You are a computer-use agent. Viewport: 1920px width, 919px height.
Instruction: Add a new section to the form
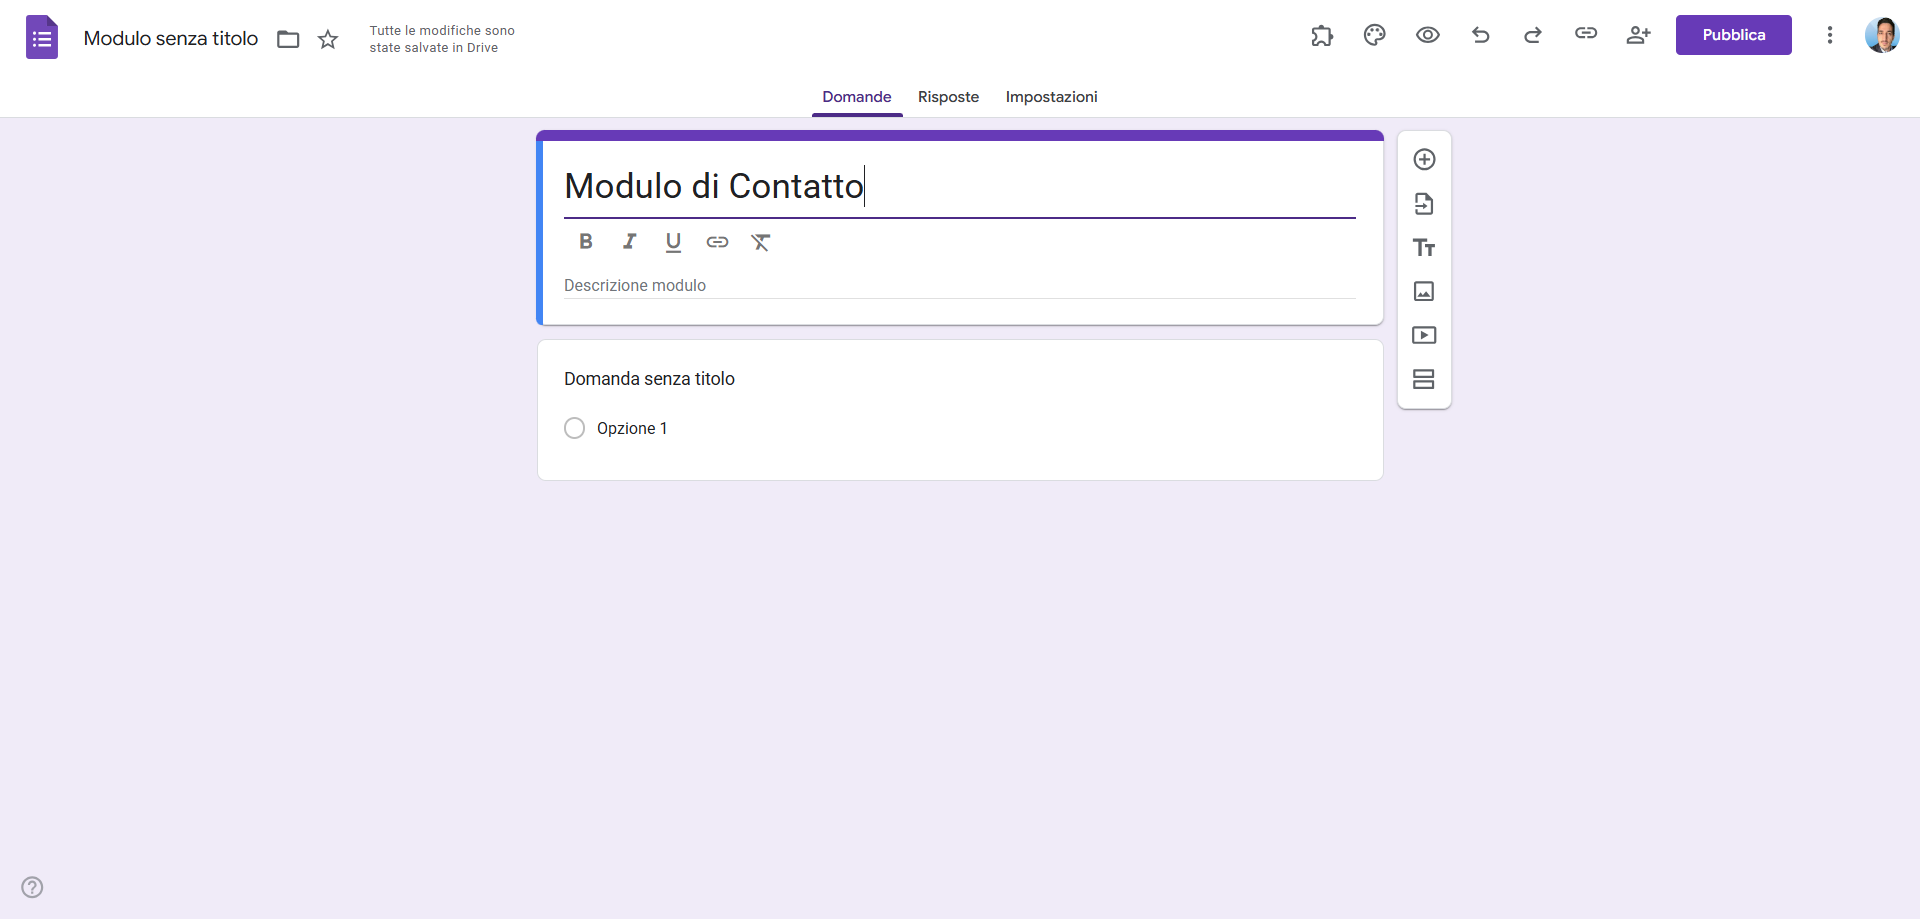pos(1424,379)
